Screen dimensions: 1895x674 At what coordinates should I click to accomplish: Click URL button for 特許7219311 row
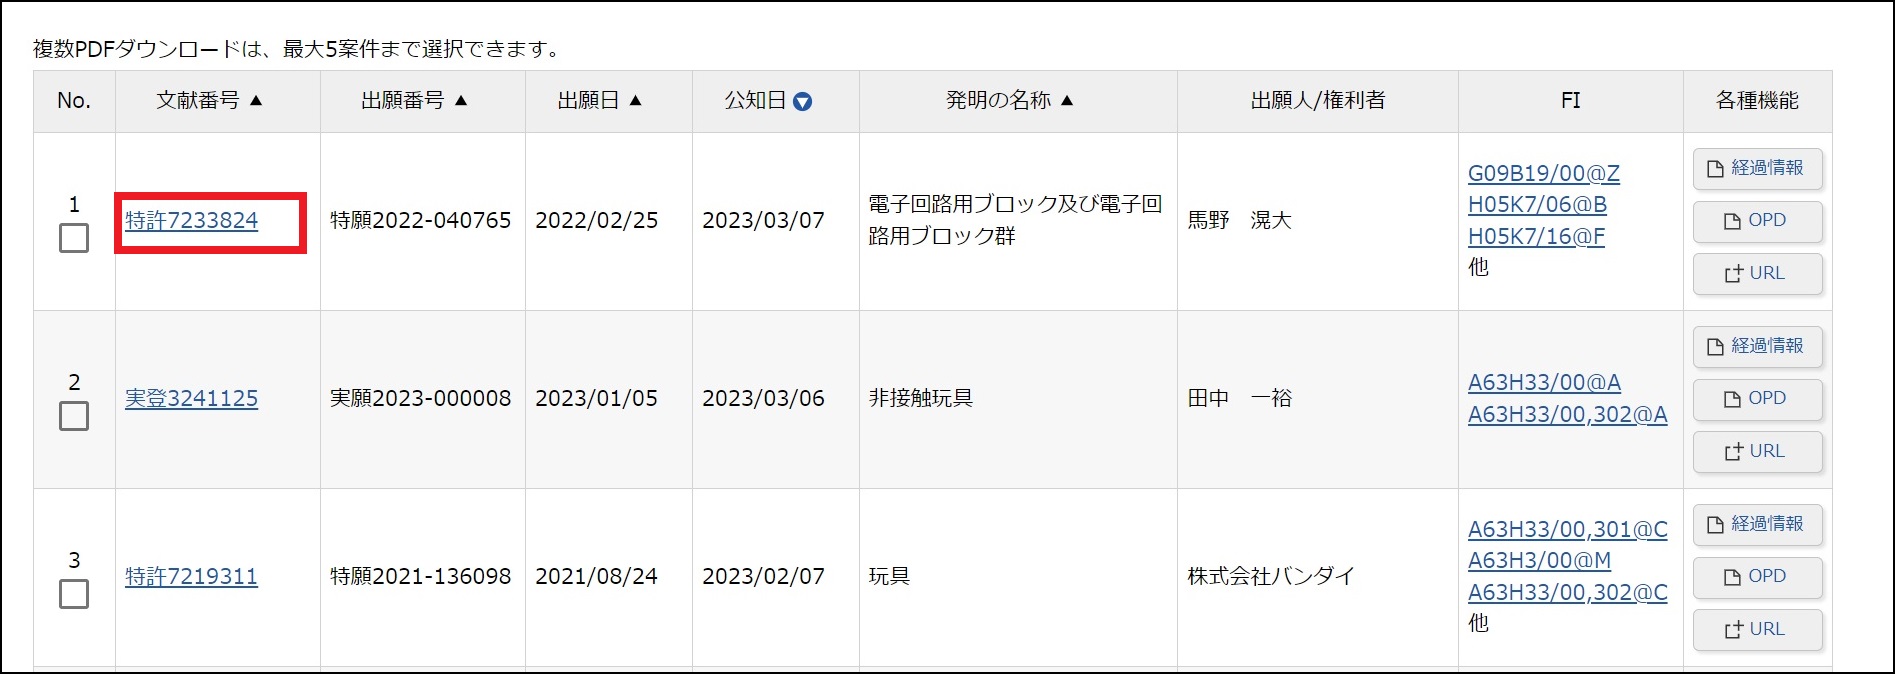pos(1757,629)
